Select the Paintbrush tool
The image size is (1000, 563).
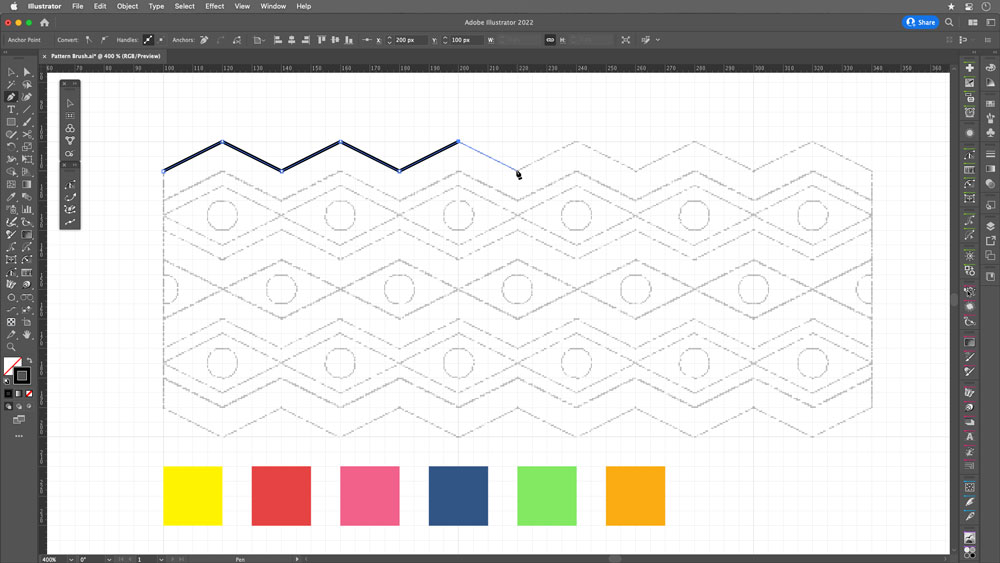27,122
